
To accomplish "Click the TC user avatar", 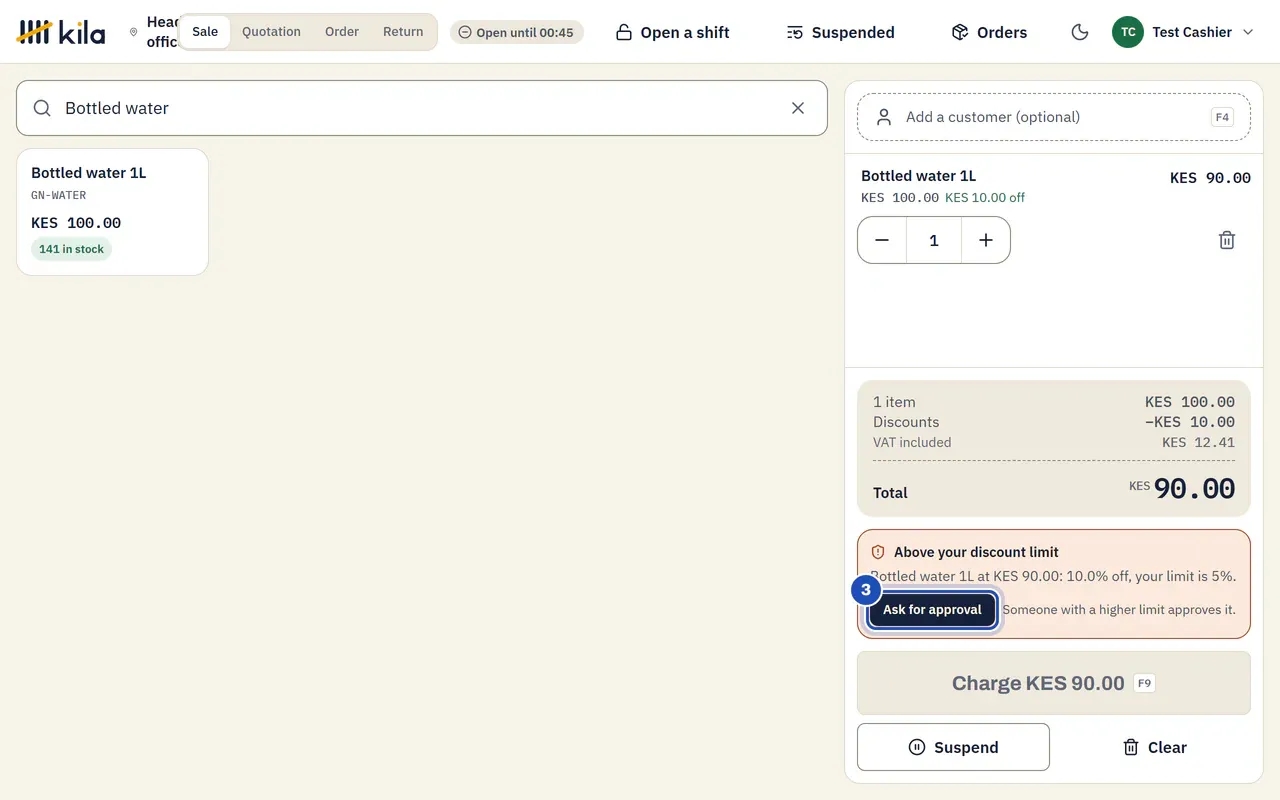I will click(1128, 32).
